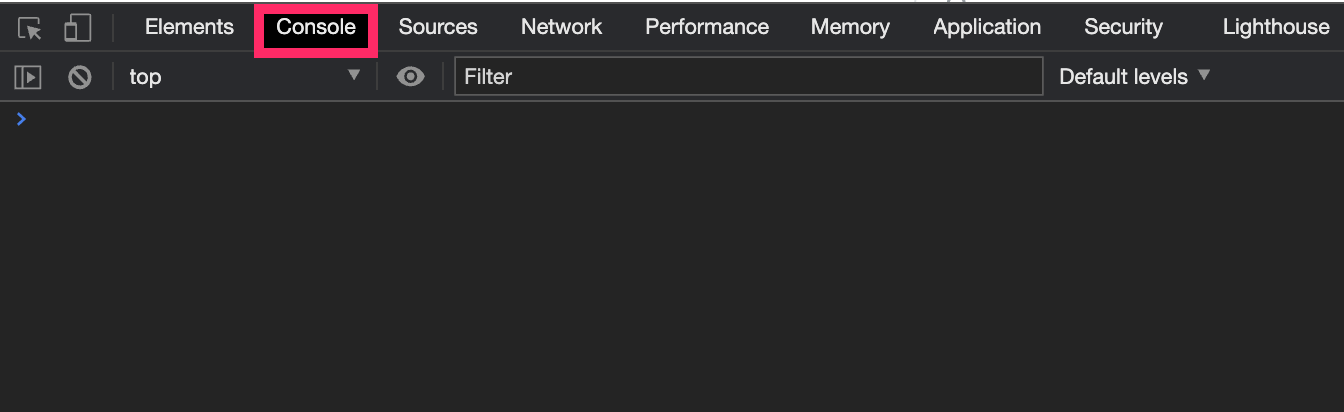Show the console sidebar panel icon
The height and width of the screenshot is (412, 1344).
pos(28,77)
